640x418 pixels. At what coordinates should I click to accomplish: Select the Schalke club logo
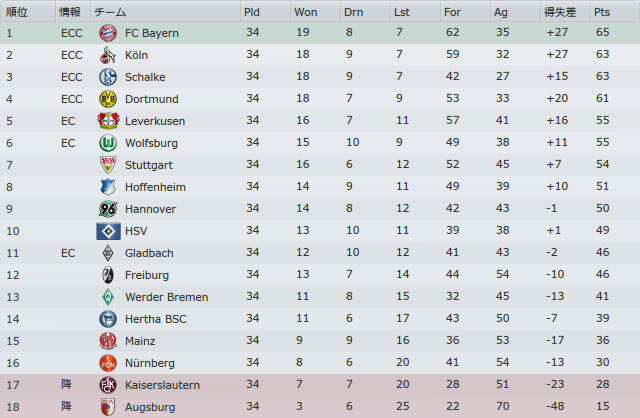108,77
